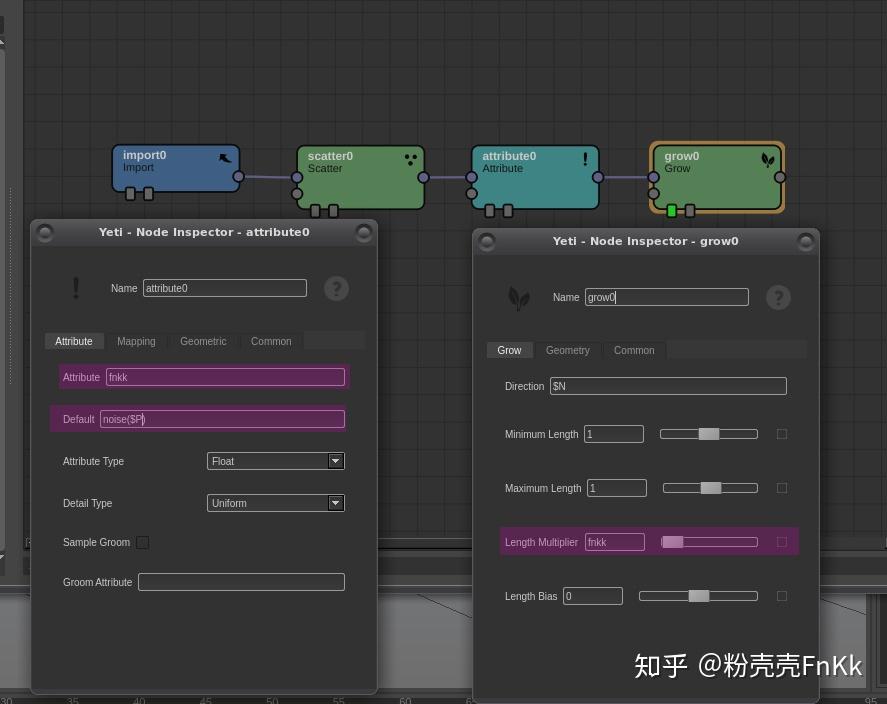The image size is (887, 704).
Task: Switch to the Mapping tab in attribute0 inspector
Action: pos(136,341)
